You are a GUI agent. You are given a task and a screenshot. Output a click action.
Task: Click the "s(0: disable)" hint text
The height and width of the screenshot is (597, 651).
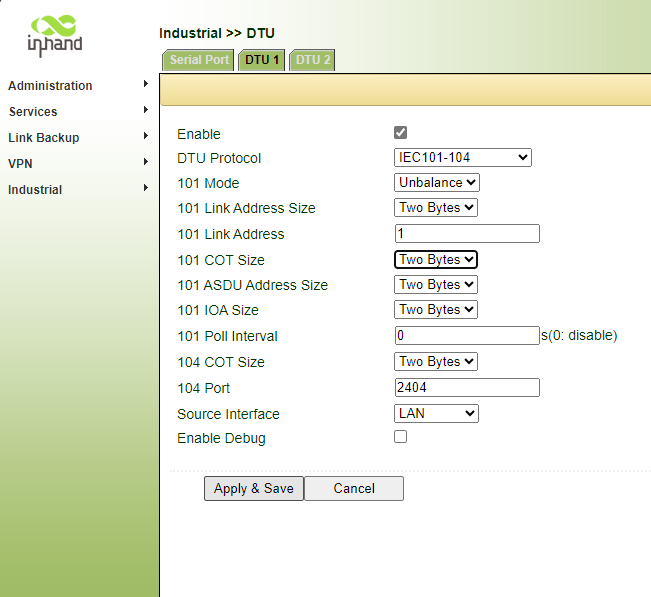point(579,335)
